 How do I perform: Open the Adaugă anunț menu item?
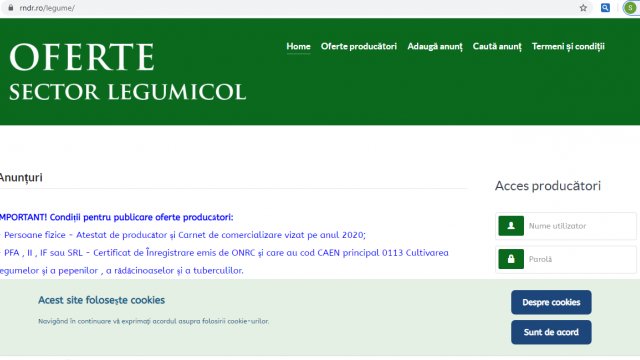pos(435,47)
